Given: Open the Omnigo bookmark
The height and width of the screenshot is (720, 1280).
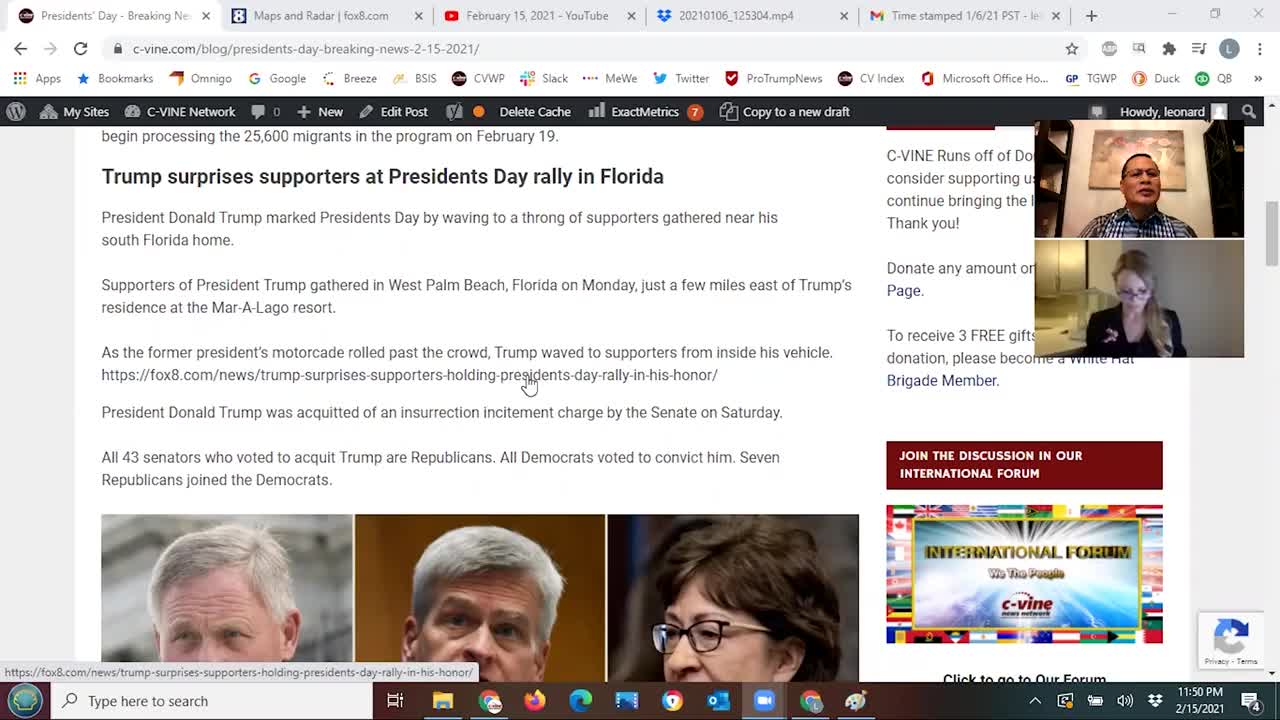Looking at the screenshot, I should click(x=200, y=78).
